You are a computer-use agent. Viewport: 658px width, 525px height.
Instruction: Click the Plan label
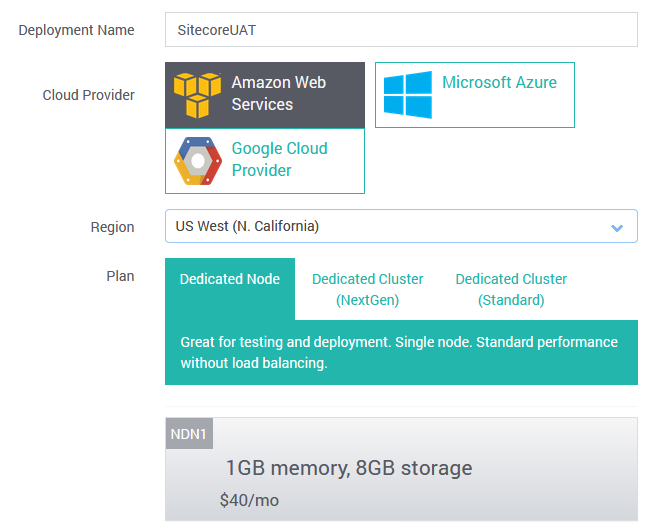(x=120, y=276)
